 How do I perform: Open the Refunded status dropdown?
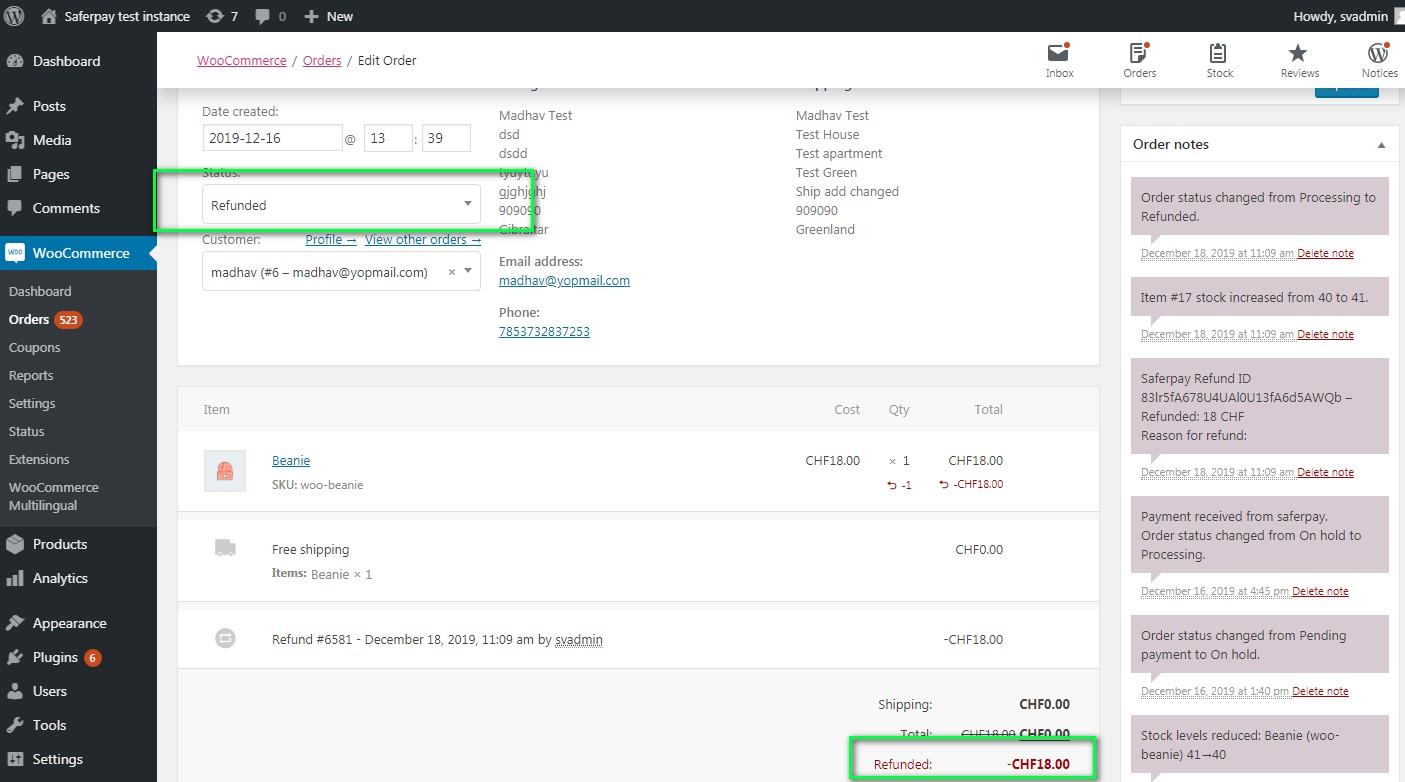click(x=340, y=205)
